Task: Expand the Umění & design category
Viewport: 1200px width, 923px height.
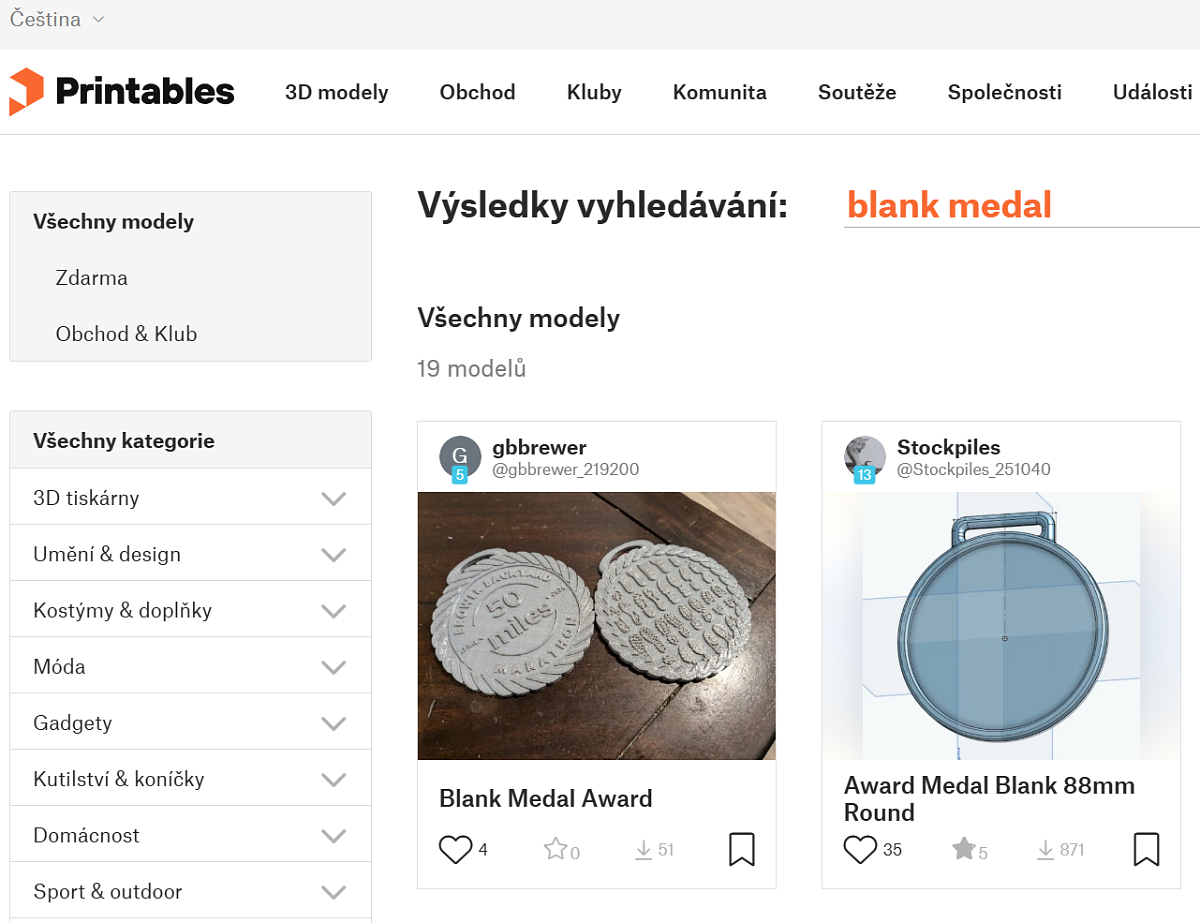Action: pos(333,554)
